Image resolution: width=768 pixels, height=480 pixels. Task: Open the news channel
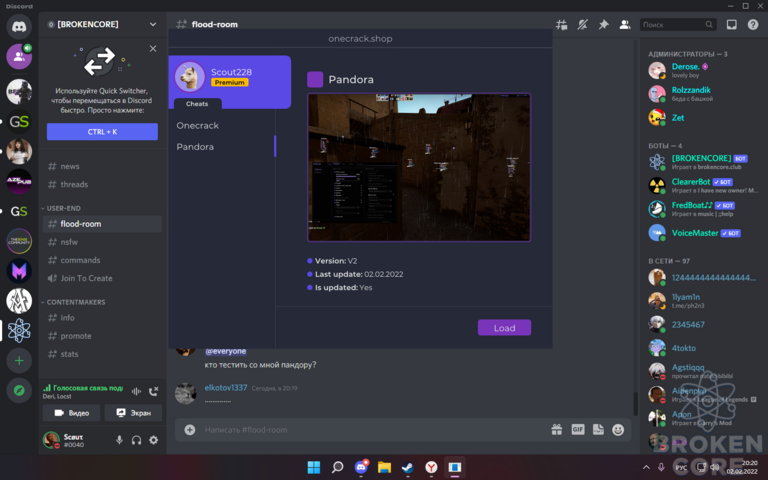click(102, 167)
